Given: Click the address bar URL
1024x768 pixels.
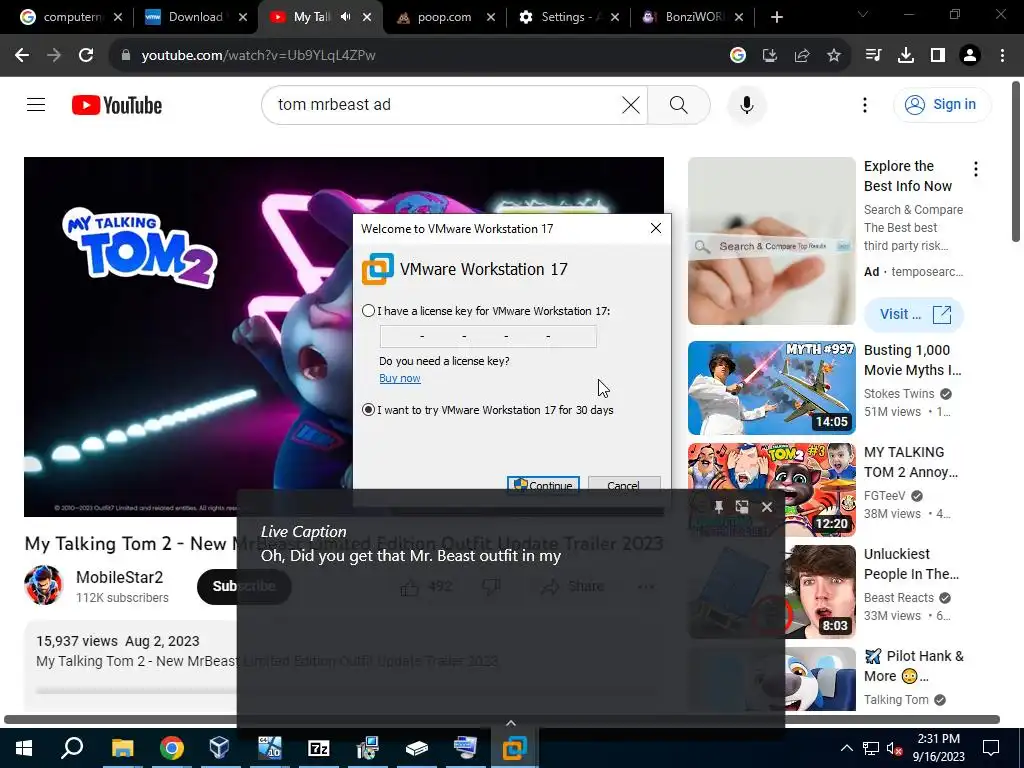Looking at the screenshot, I should [x=259, y=56].
